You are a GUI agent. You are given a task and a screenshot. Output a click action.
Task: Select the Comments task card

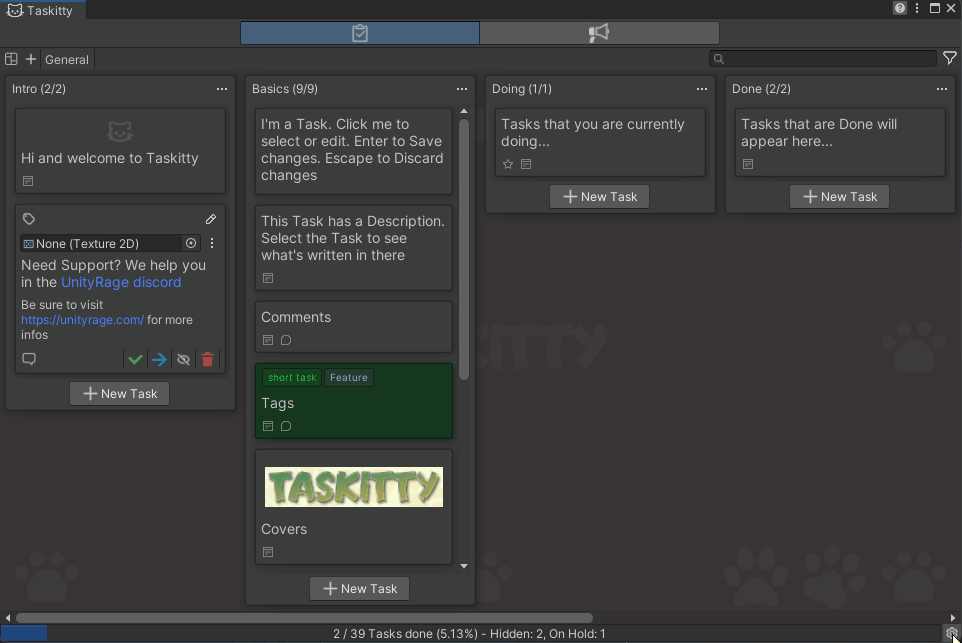pos(353,326)
